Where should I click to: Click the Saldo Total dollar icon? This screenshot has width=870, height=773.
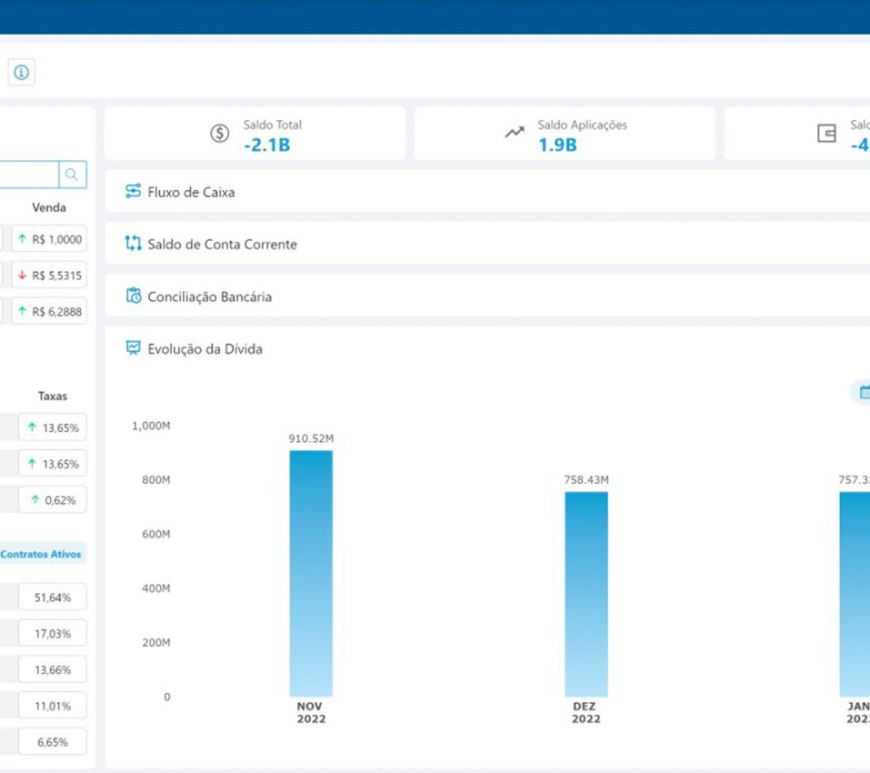coord(220,134)
